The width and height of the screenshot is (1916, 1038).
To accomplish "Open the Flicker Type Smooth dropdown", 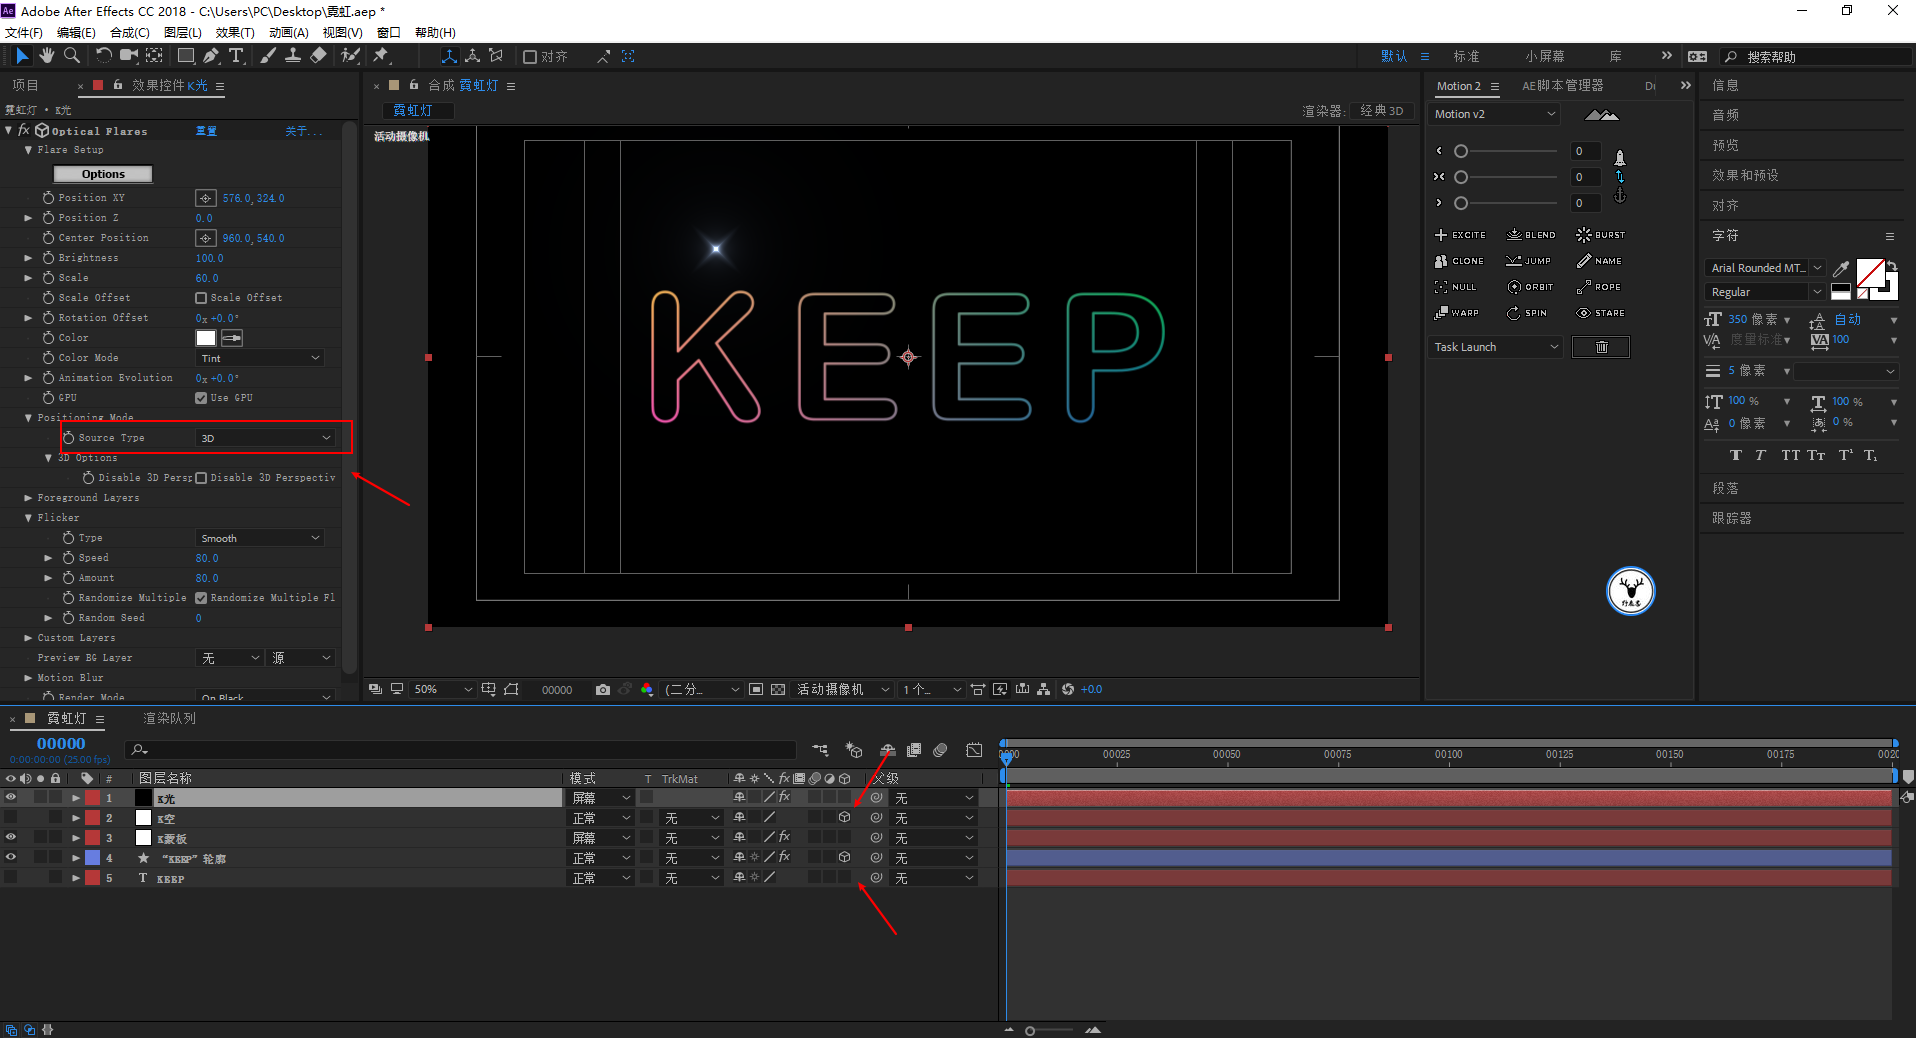I will [260, 538].
